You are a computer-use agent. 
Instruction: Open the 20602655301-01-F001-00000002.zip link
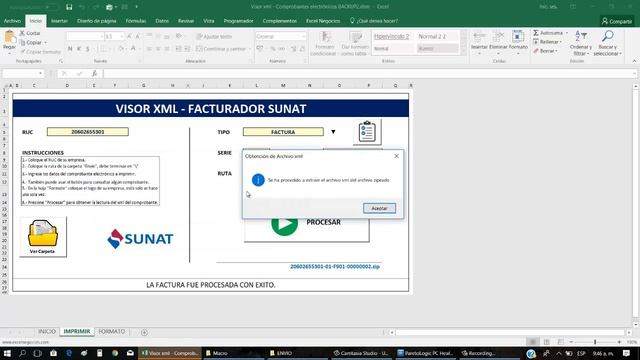pos(335,267)
